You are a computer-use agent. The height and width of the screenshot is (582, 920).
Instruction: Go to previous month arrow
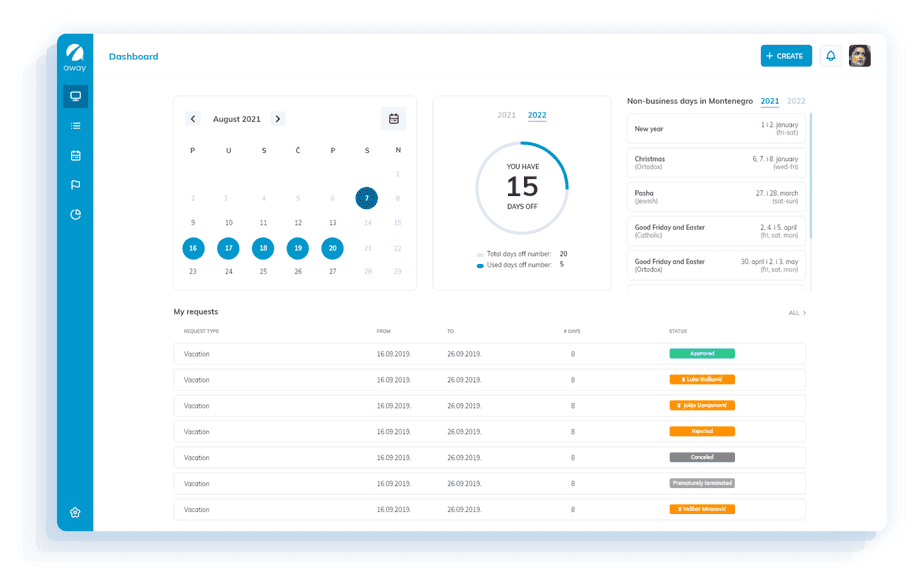pos(193,119)
